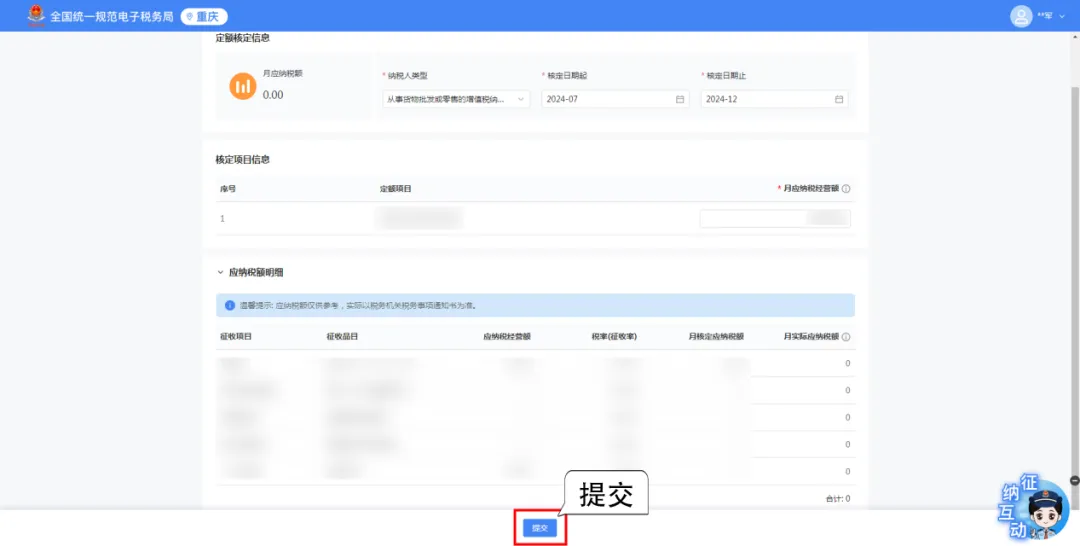Click the 征收品目 column header
Image resolution: width=1080 pixels, height=546 pixels.
[x=342, y=337]
